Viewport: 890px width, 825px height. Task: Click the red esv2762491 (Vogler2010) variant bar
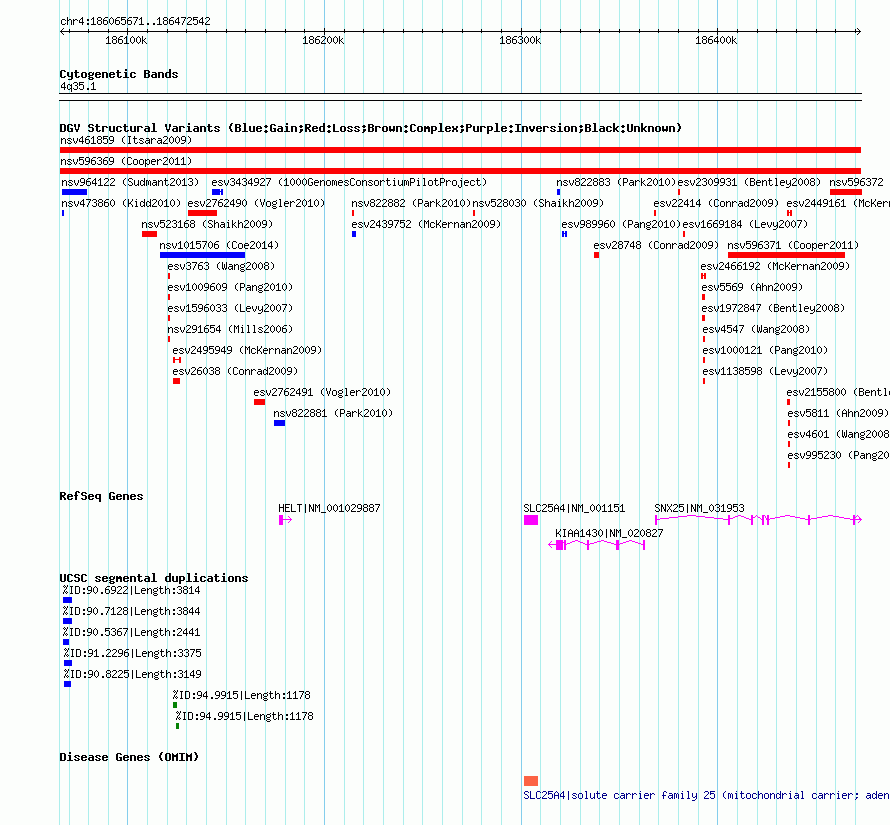pos(259,402)
